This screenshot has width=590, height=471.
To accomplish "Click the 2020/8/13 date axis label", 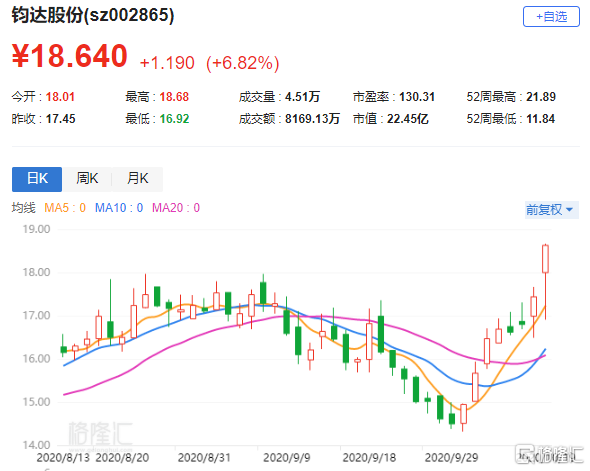I will [63, 458].
